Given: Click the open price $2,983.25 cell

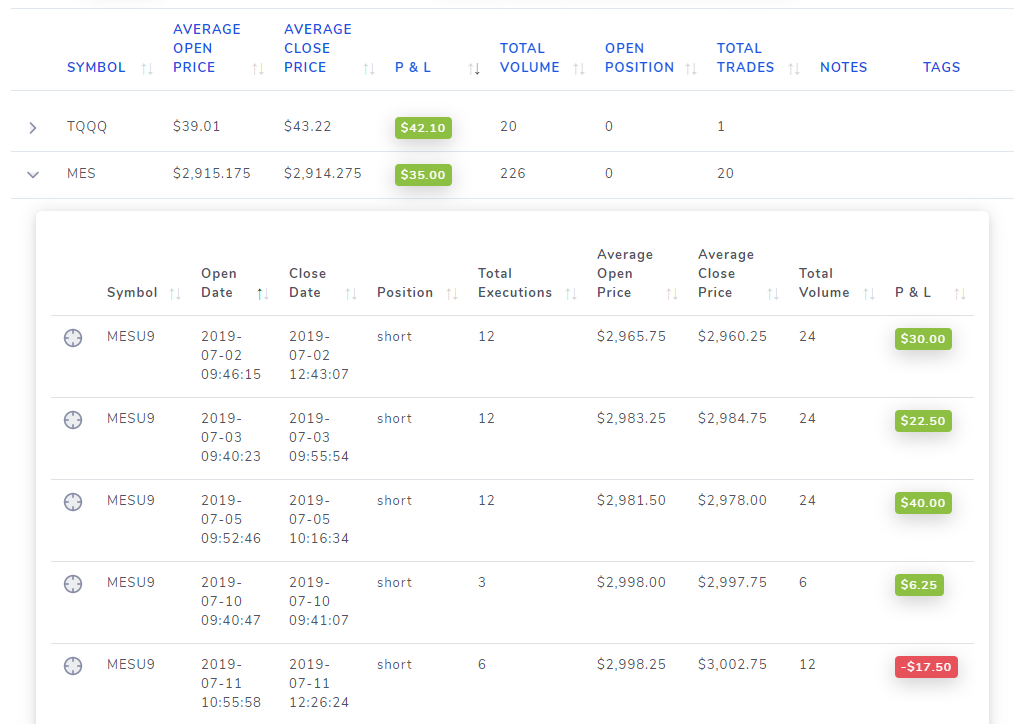Looking at the screenshot, I should [x=631, y=419].
